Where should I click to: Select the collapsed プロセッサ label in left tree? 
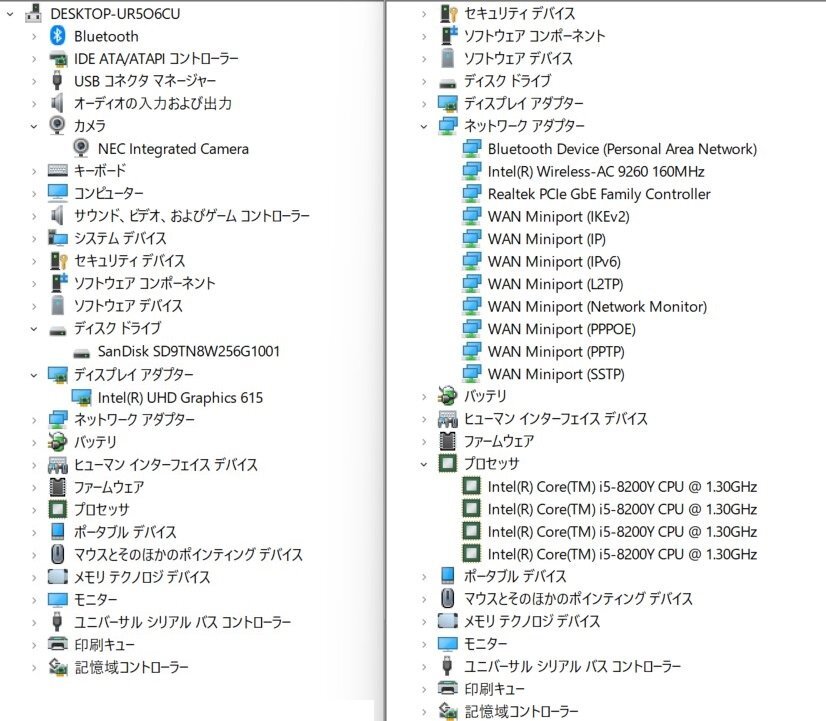(x=102, y=509)
